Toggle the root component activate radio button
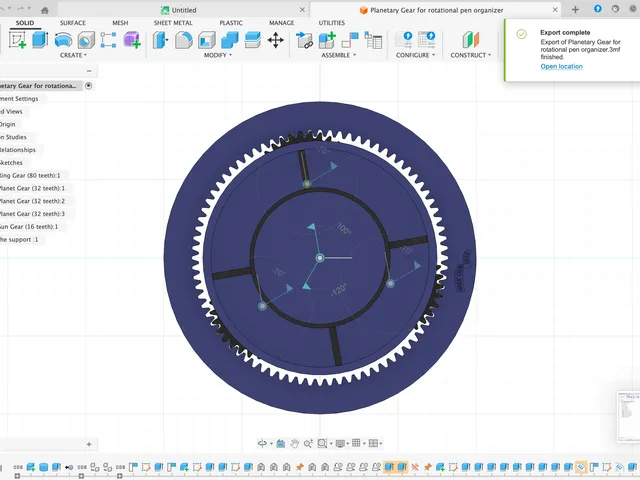The image size is (640, 480). (x=89, y=86)
